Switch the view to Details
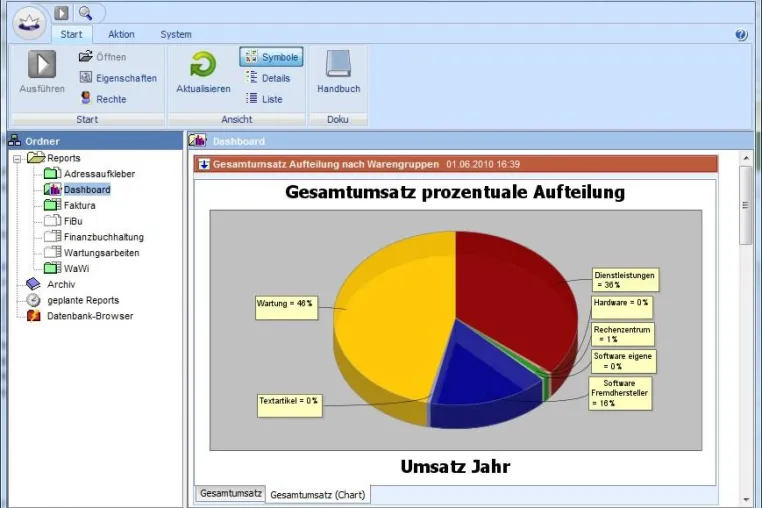 268,78
